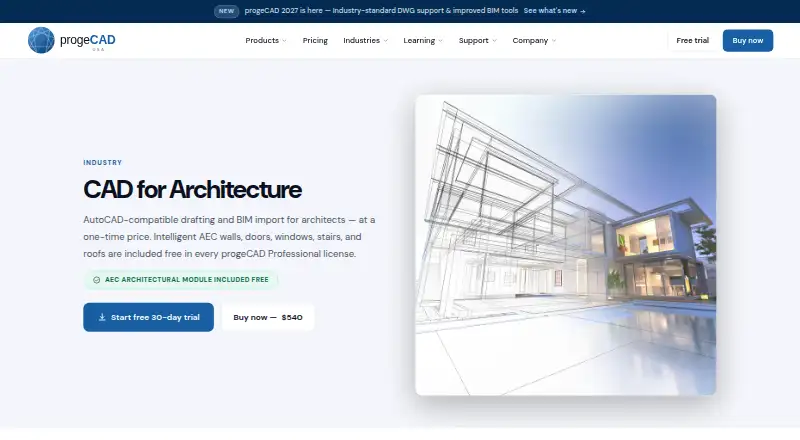Follow the See what's new link
Image resolution: width=800 pixels, height=440 pixels.
[x=554, y=11]
